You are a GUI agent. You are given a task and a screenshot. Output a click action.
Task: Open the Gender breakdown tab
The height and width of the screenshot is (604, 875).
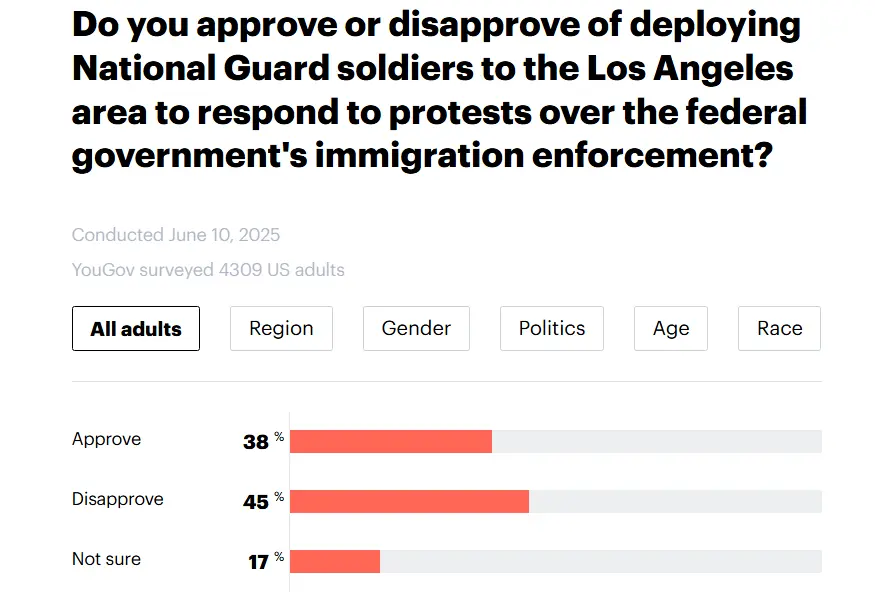click(416, 329)
